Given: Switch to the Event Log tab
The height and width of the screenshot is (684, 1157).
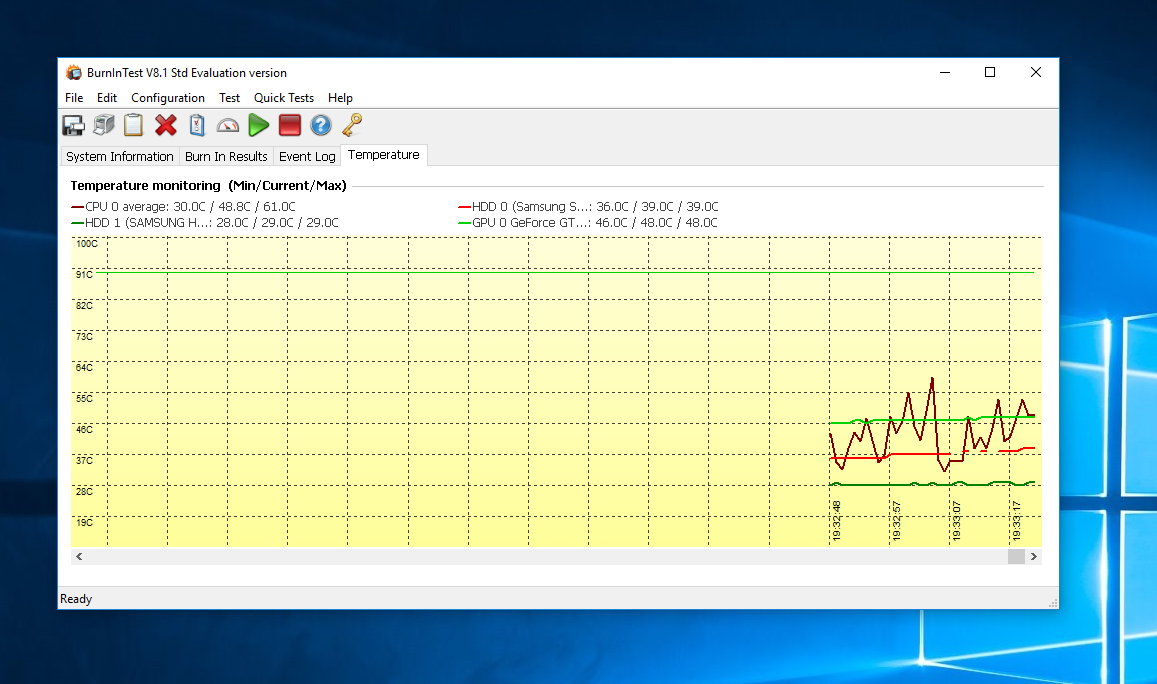Looking at the screenshot, I should click(x=307, y=156).
